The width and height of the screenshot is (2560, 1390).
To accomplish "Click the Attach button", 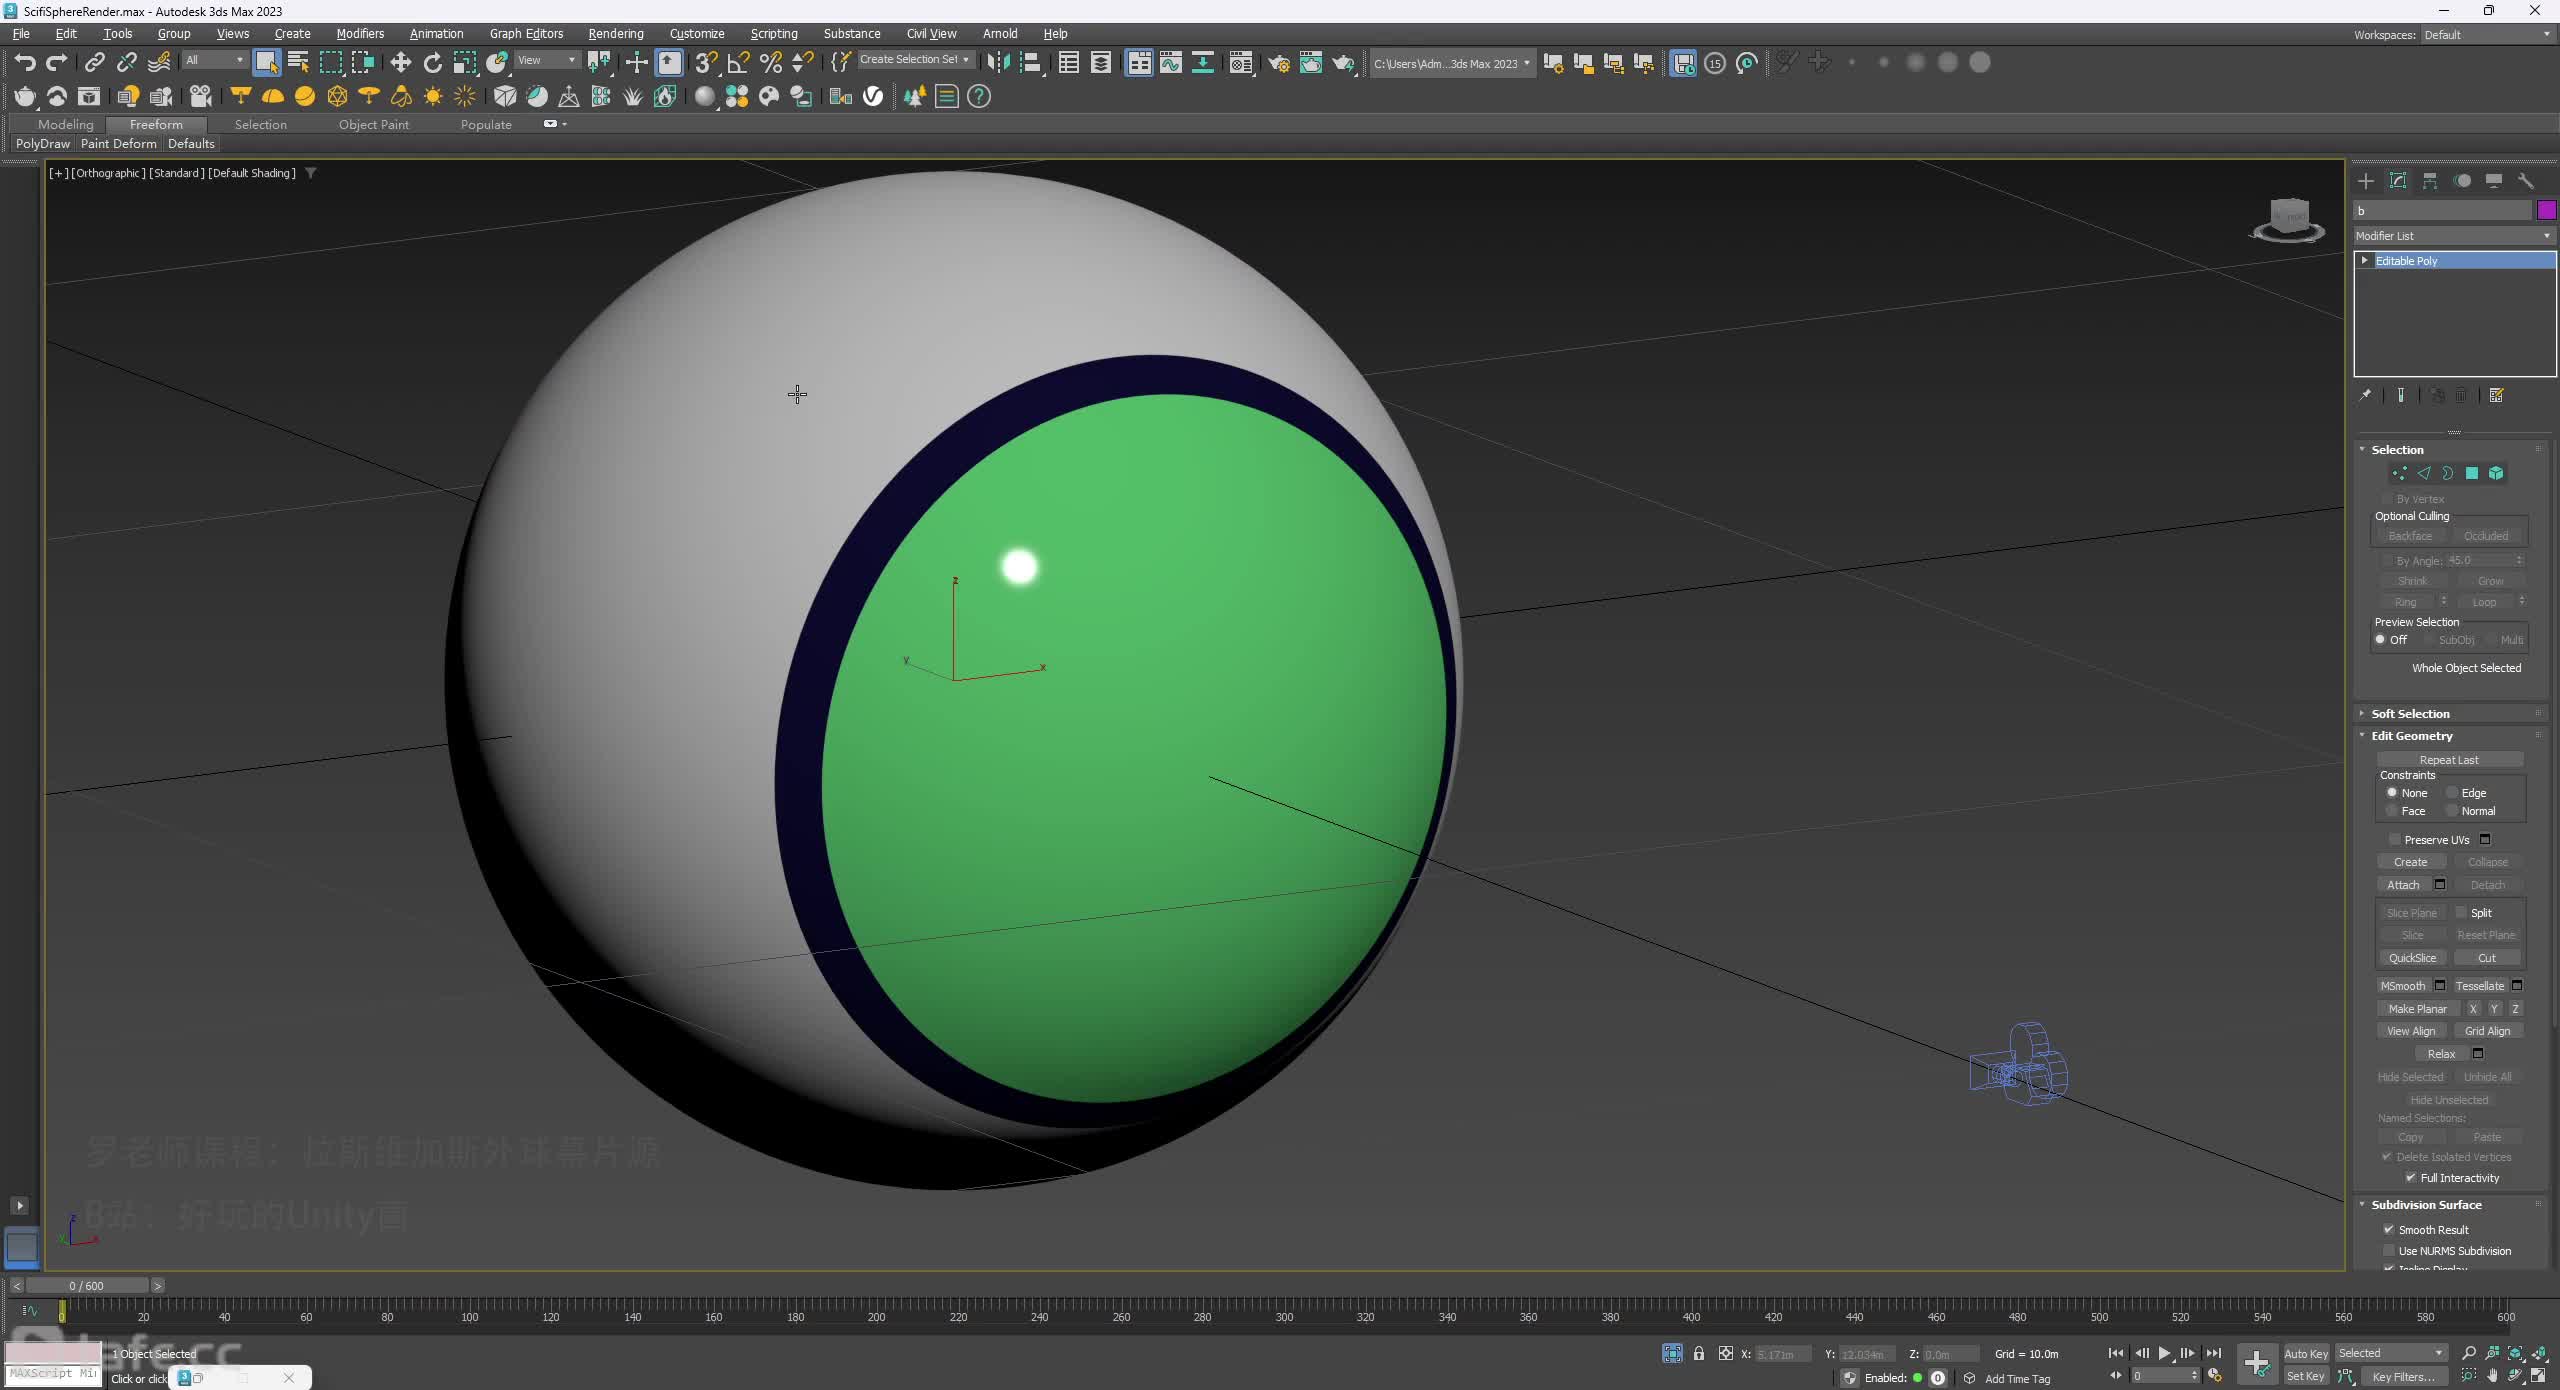I will click(2403, 885).
